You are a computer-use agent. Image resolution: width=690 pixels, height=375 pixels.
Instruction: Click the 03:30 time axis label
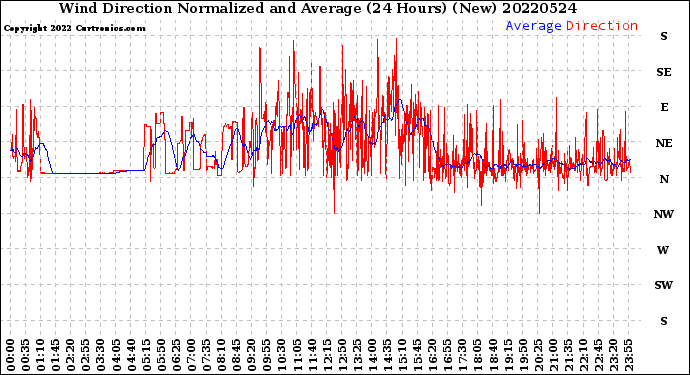click(x=101, y=355)
